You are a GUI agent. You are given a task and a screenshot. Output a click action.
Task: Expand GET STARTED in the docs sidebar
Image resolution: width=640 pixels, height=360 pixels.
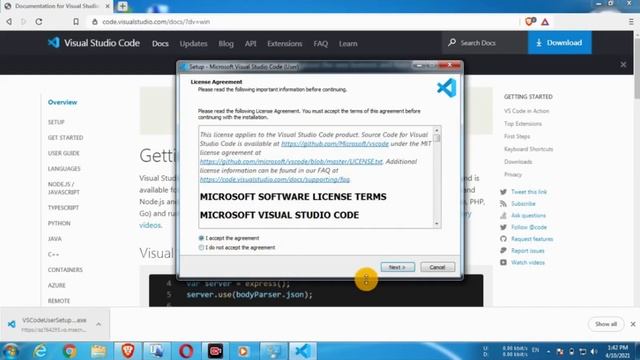65,138
